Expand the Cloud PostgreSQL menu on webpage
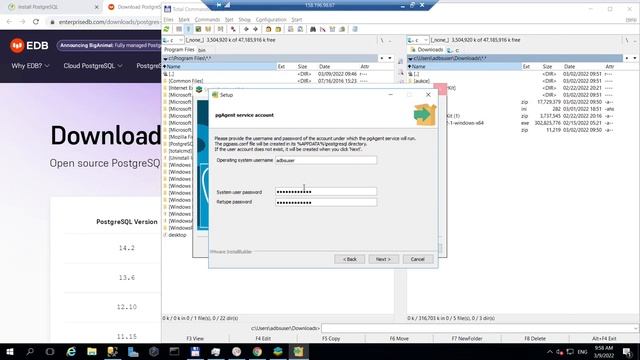Screen dimensions: 640x360 [x=93, y=66]
